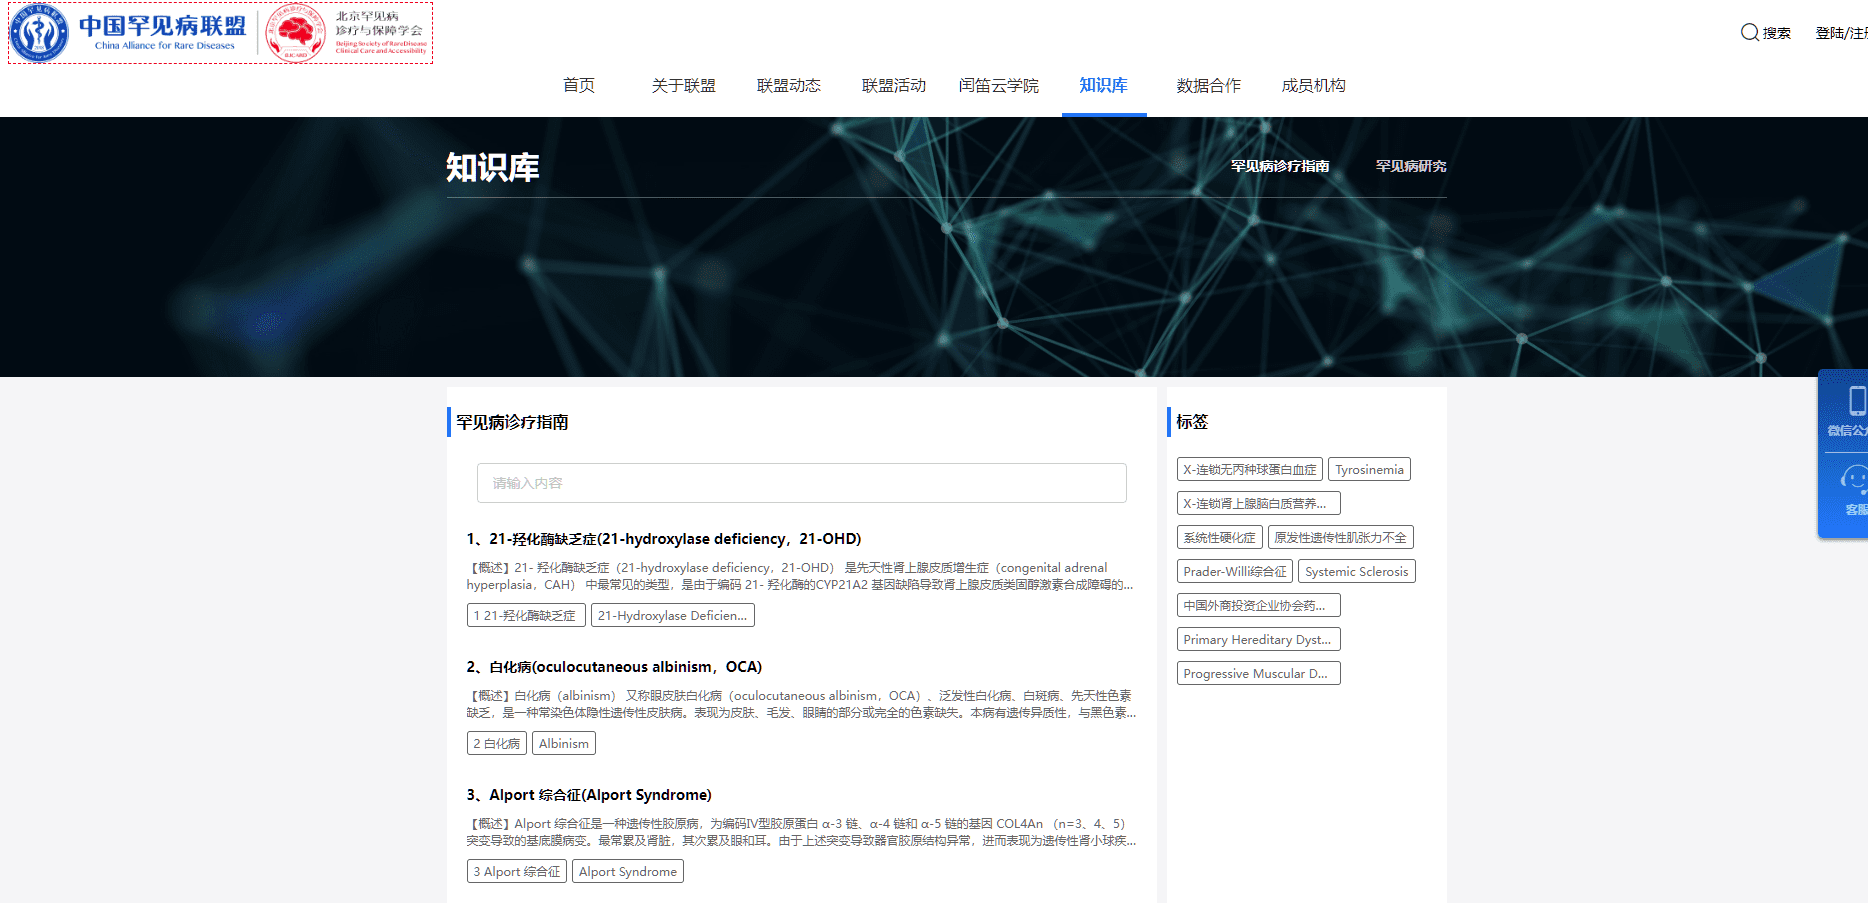Select sidebar tag Systemic Sclerosis

[1357, 572]
